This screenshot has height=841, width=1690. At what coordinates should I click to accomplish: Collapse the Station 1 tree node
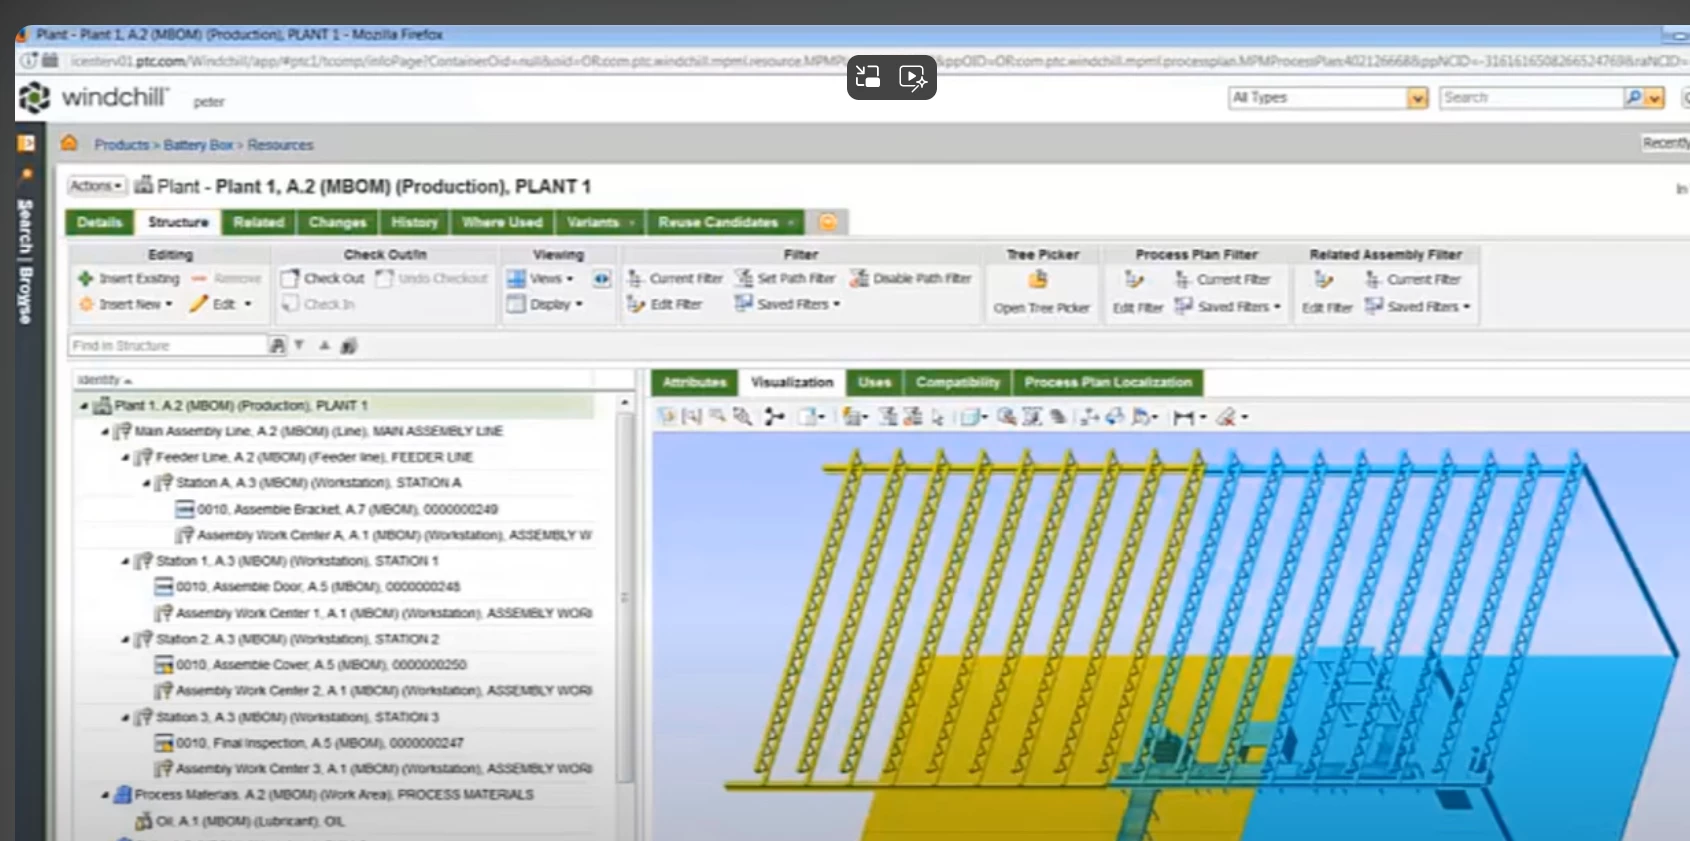coord(125,561)
